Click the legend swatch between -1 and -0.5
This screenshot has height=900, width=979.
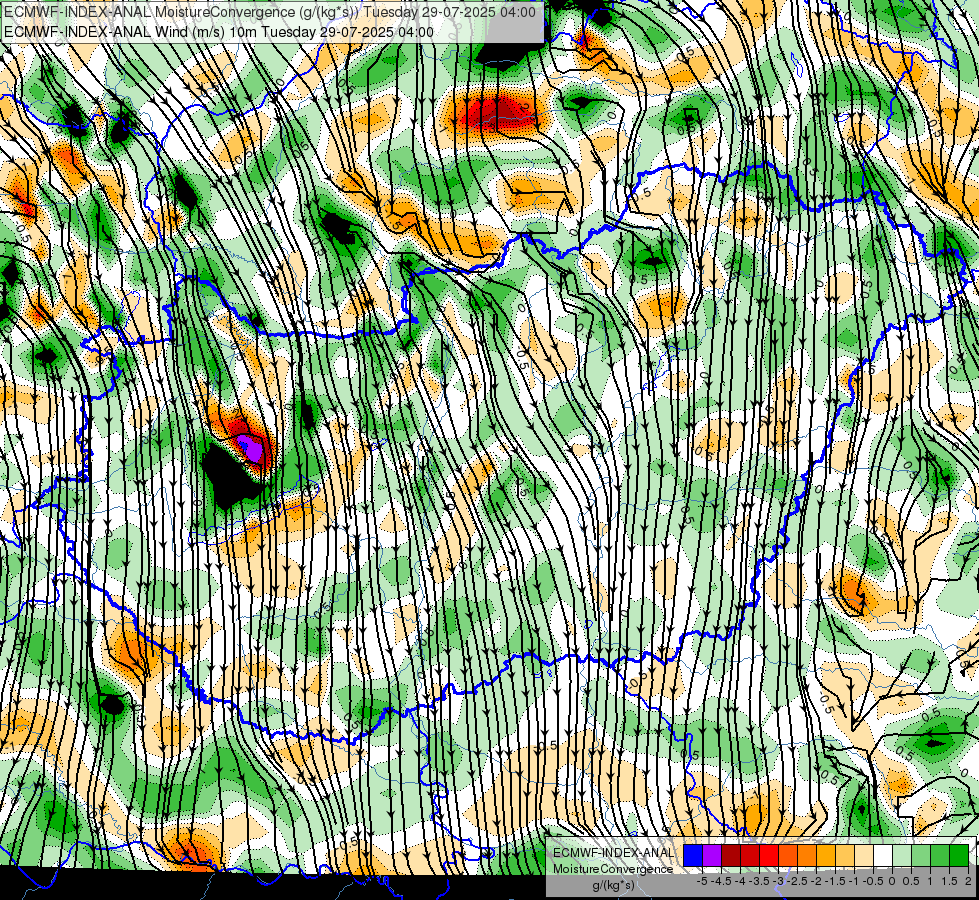[864, 855]
